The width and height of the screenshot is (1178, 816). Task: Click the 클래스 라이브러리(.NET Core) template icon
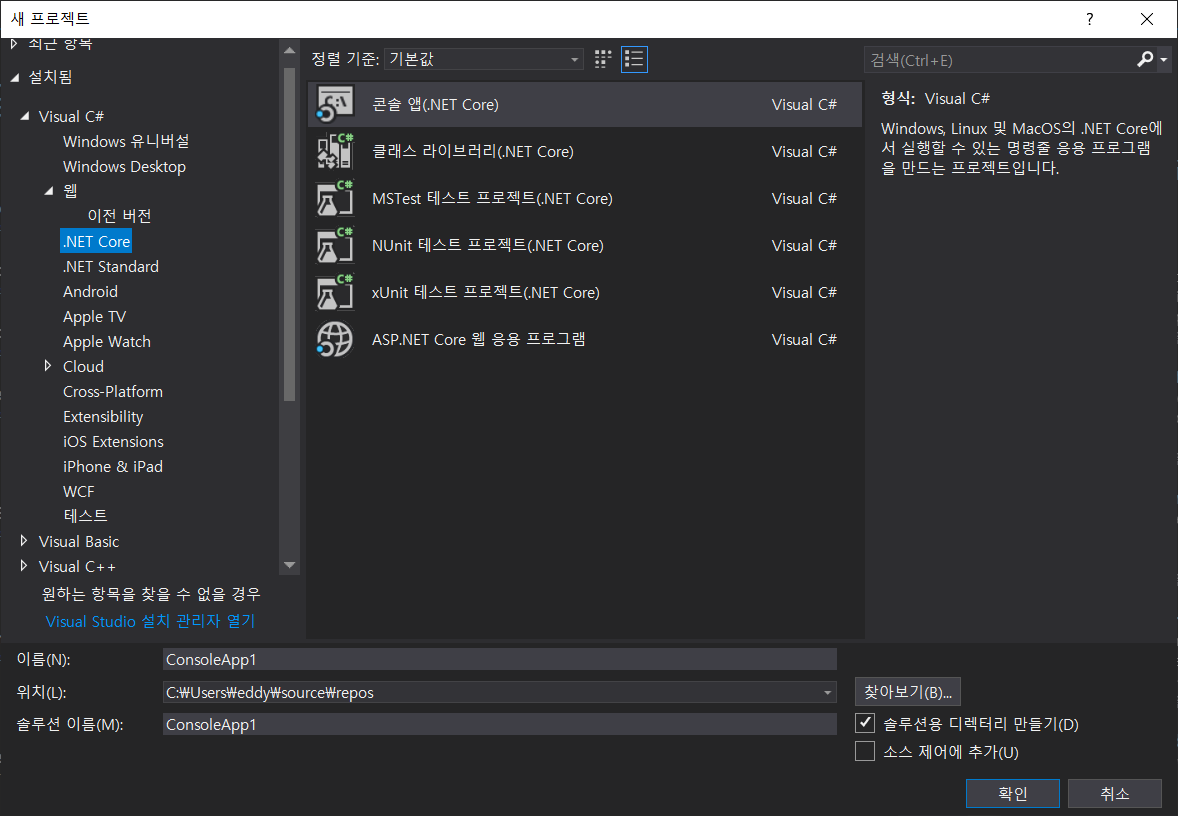click(x=334, y=151)
